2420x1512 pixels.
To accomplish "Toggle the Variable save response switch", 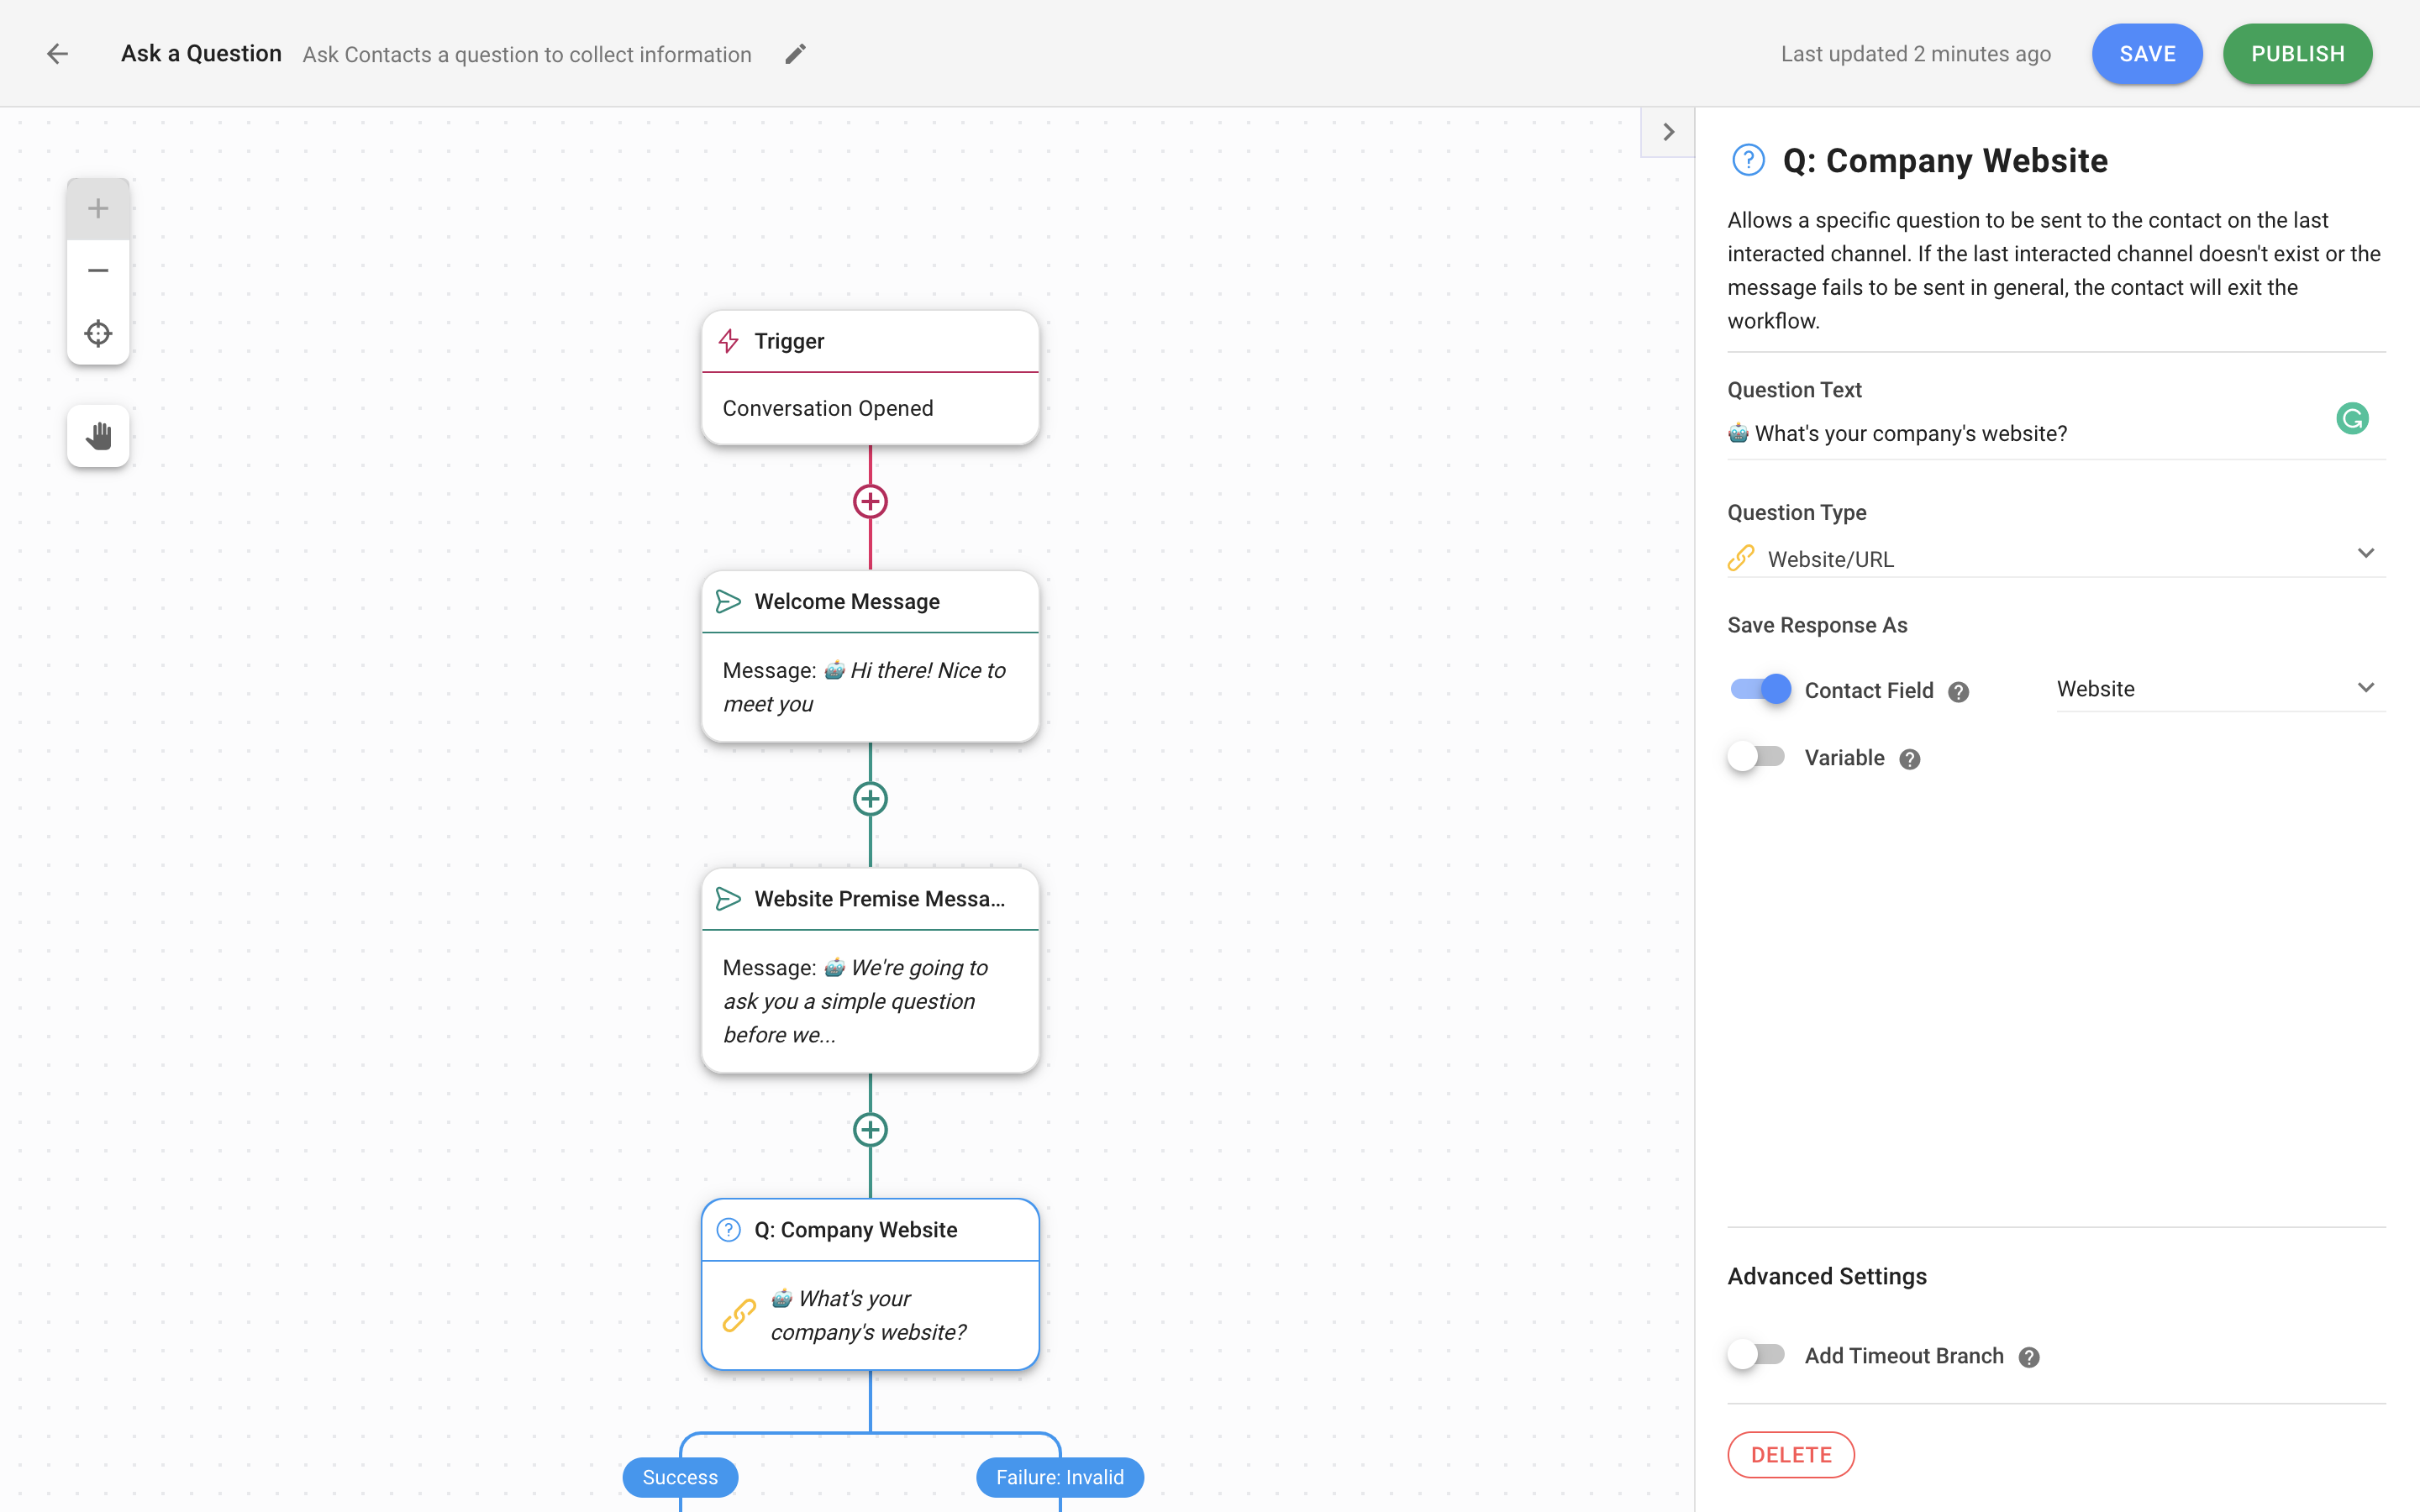I will (x=1754, y=756).
